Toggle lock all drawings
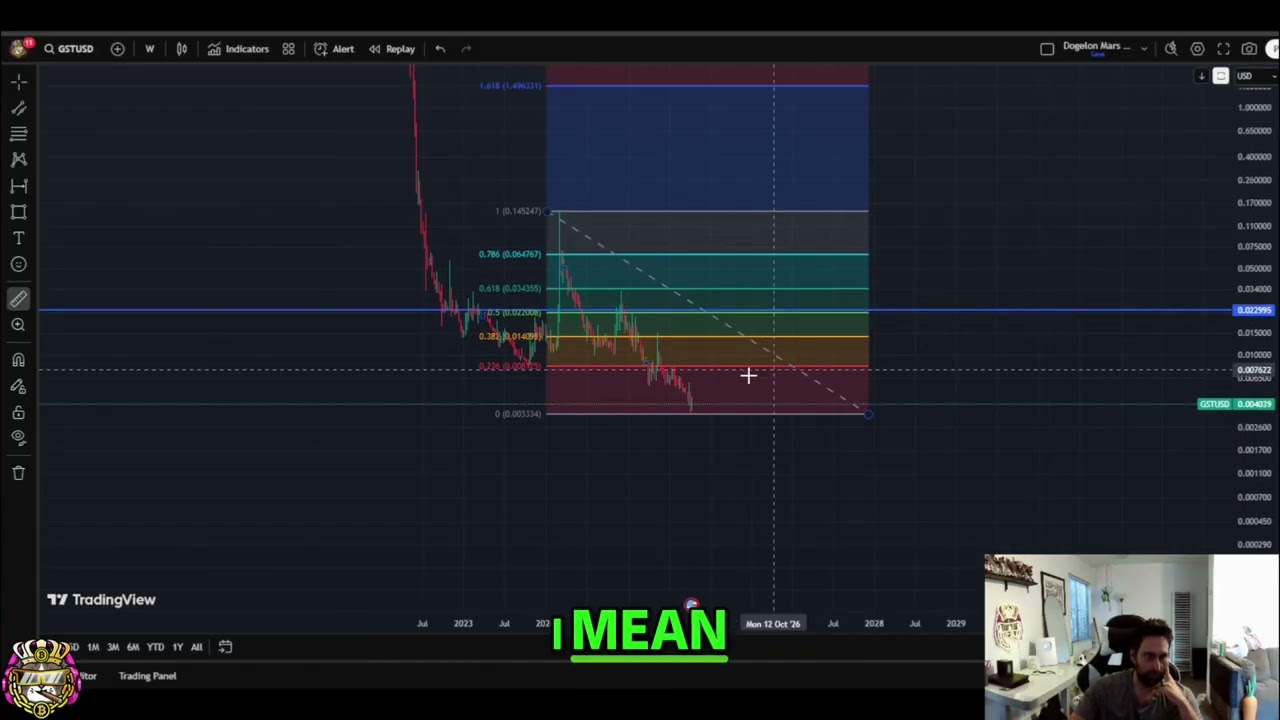Screen dimensions: 1280x720 tap(18, 412)
